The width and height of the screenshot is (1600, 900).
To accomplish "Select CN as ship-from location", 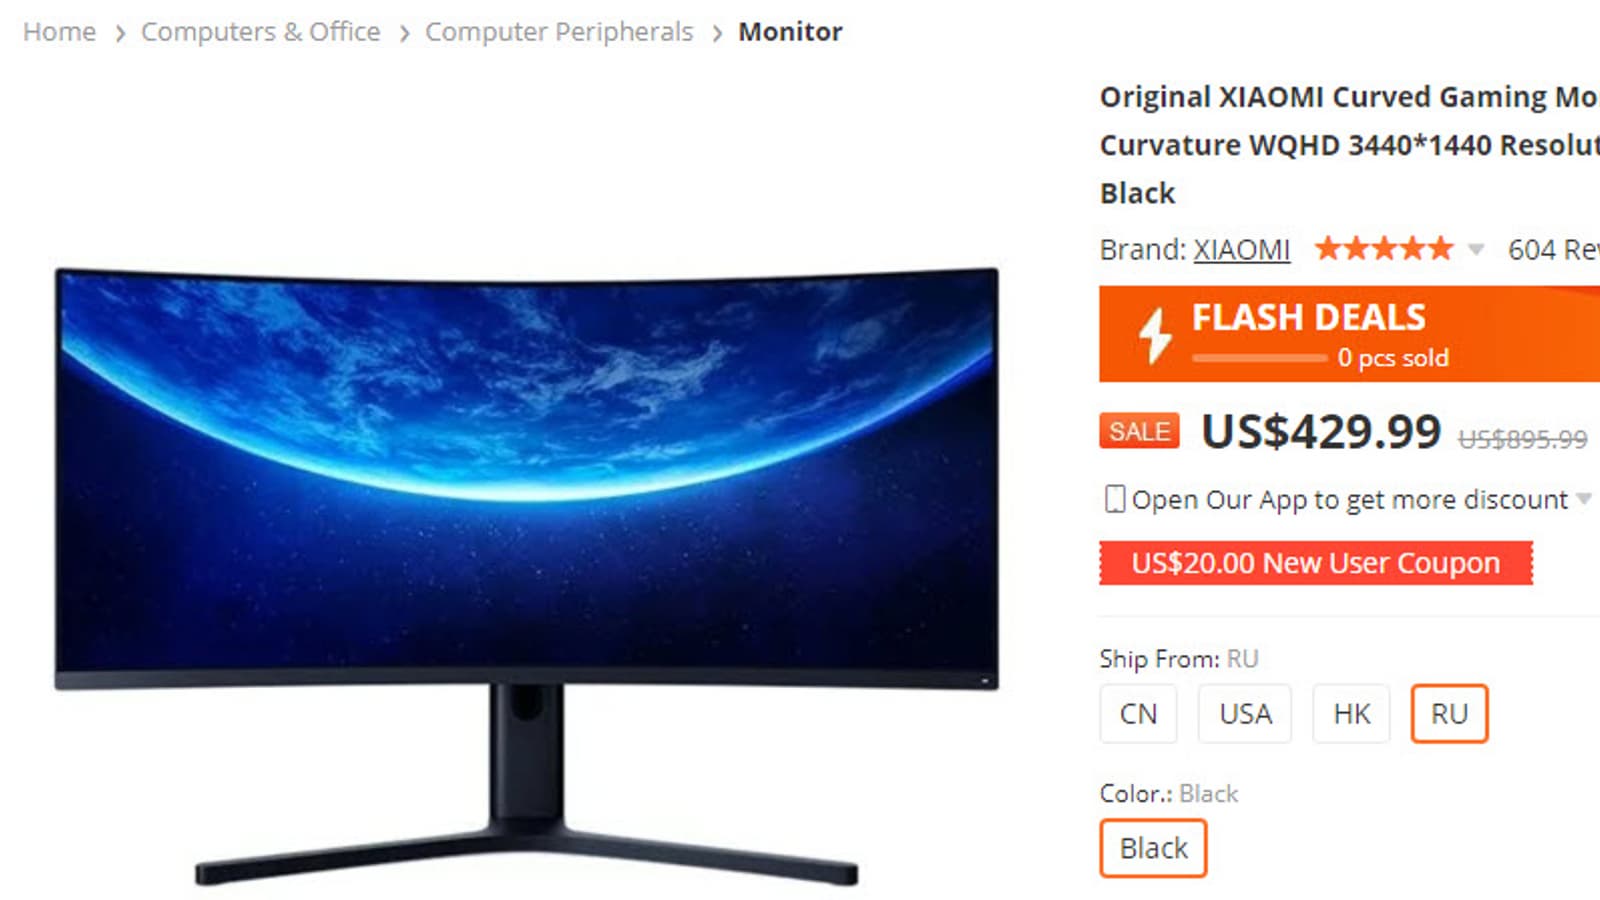I will click(1138, 714).
